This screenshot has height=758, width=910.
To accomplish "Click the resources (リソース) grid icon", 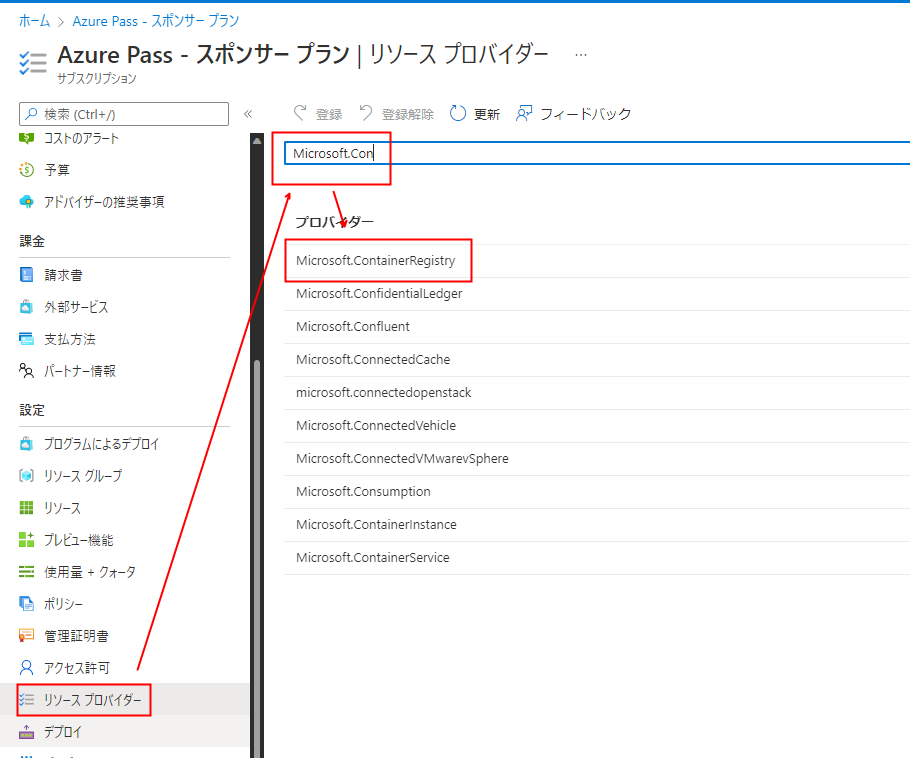I will [26, 508].
